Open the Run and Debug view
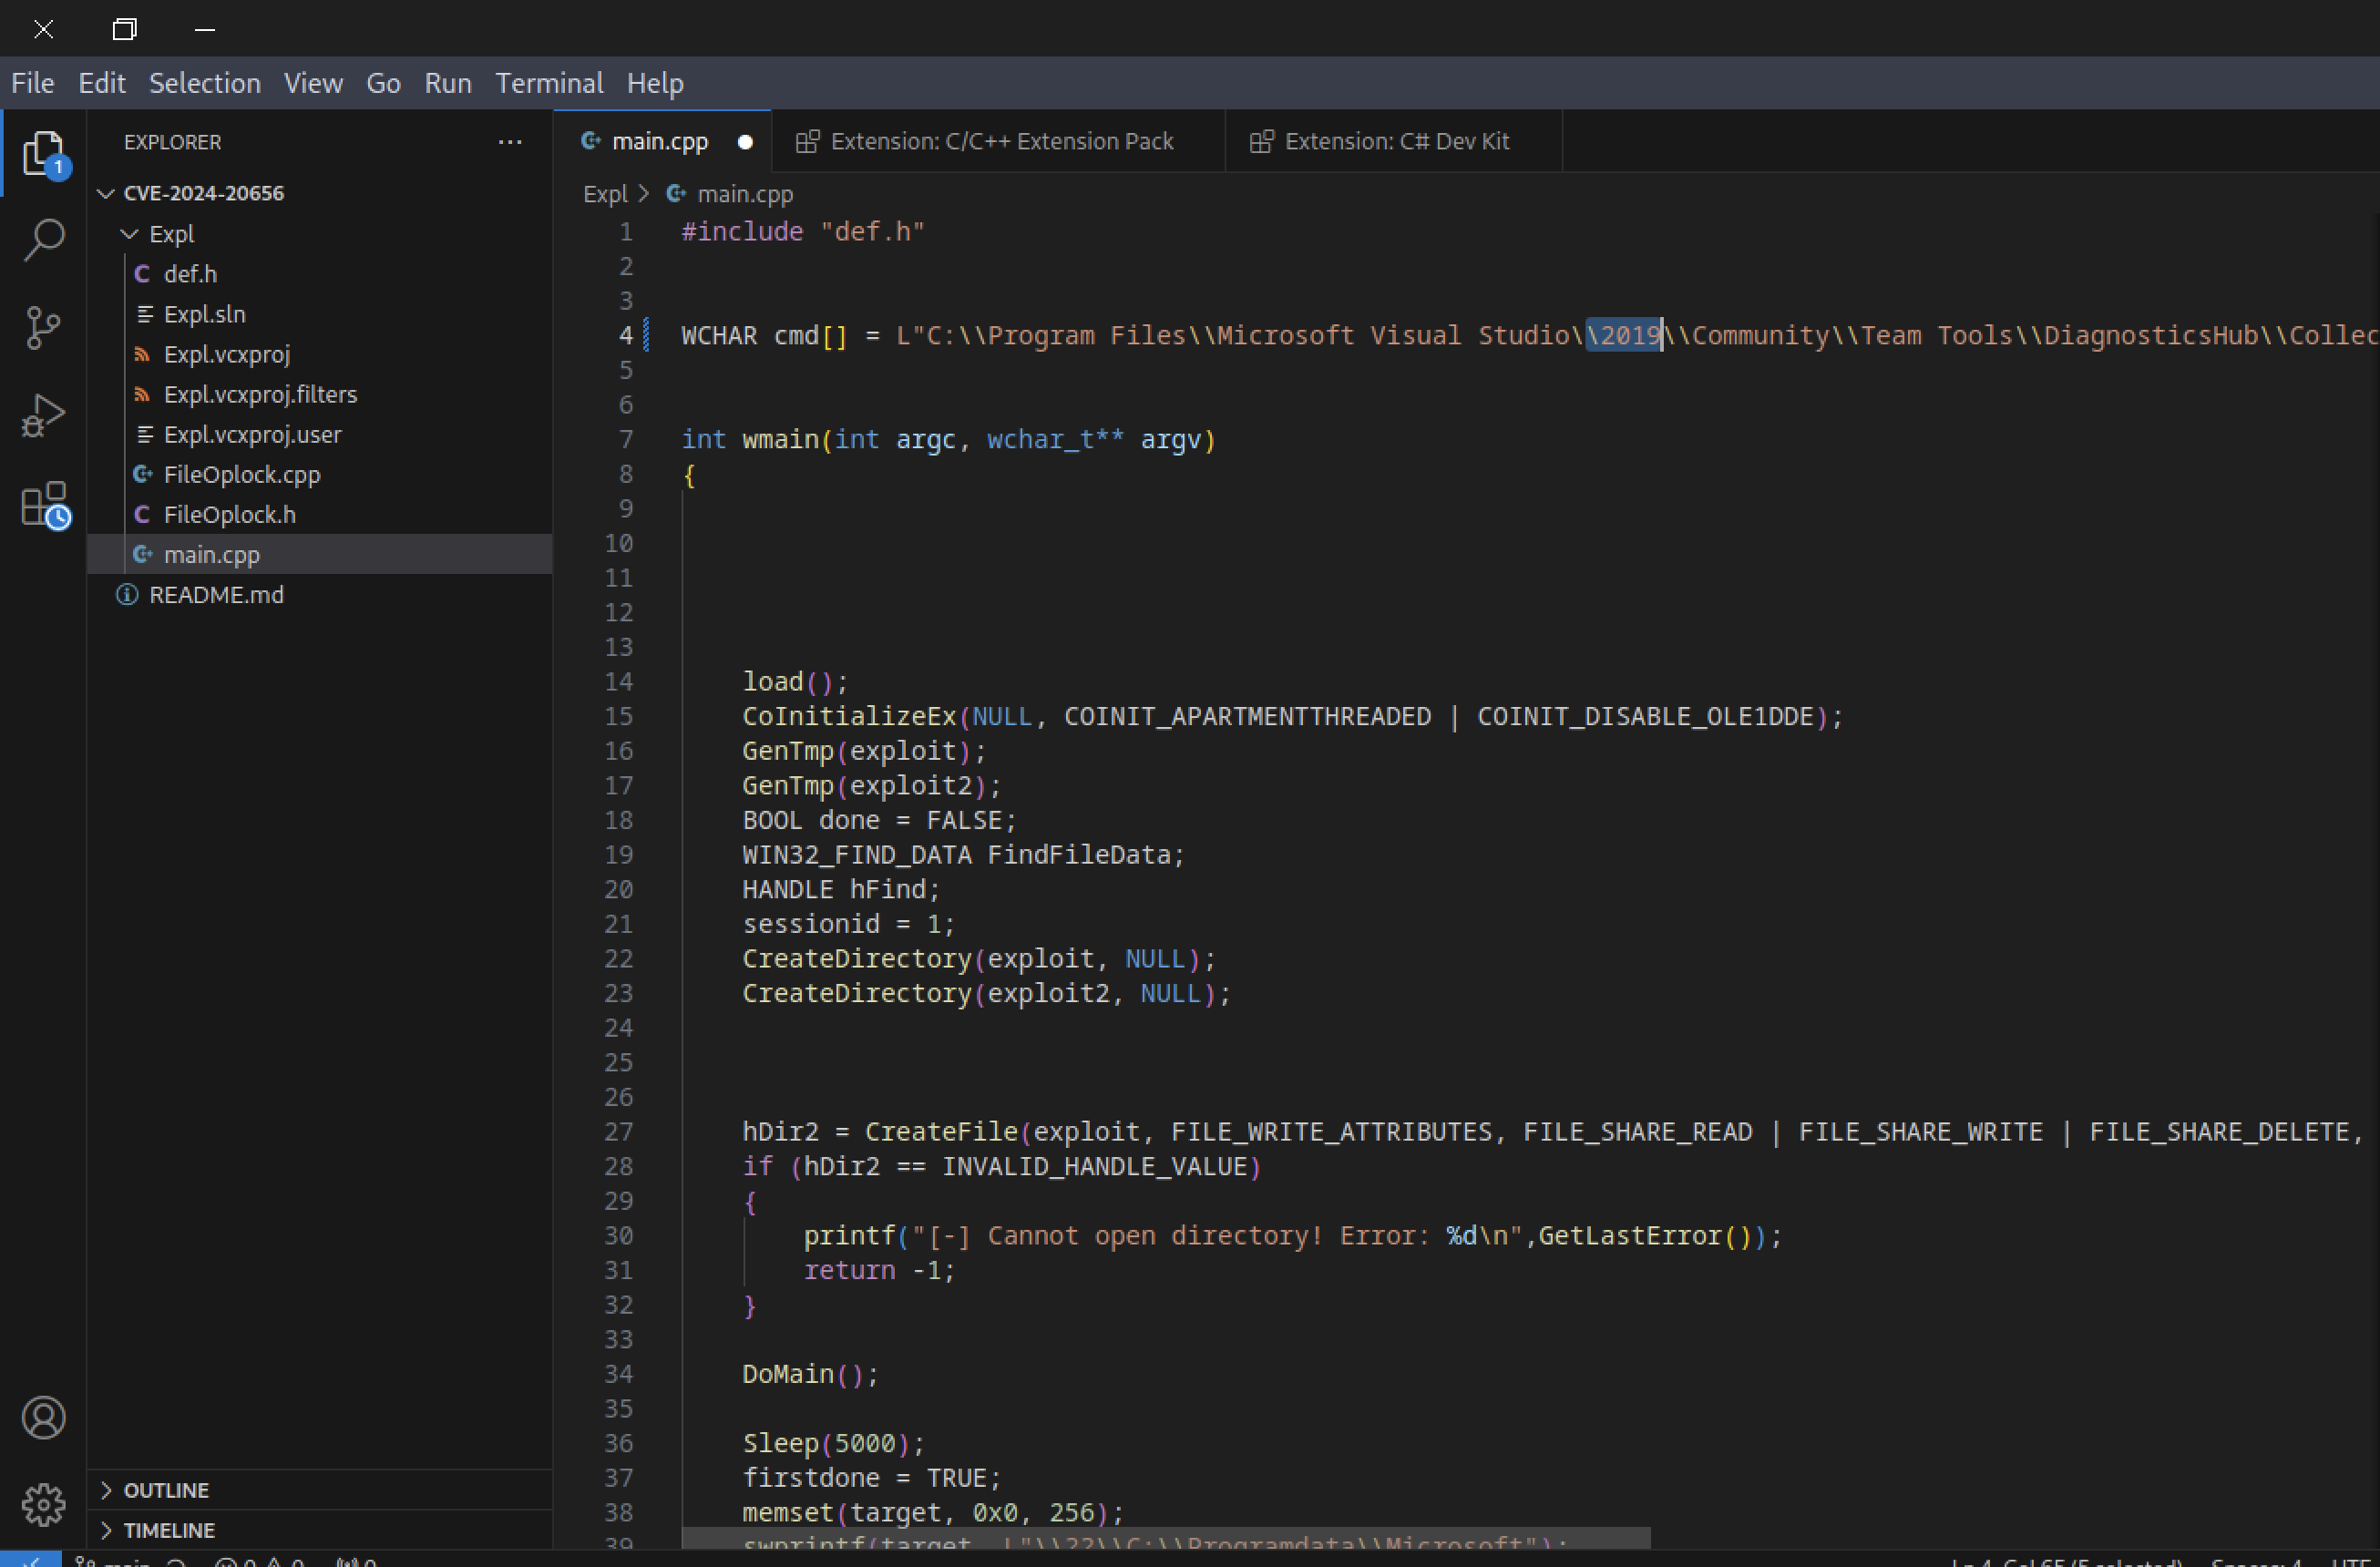2380x1567 pixels. pos(43,414)
